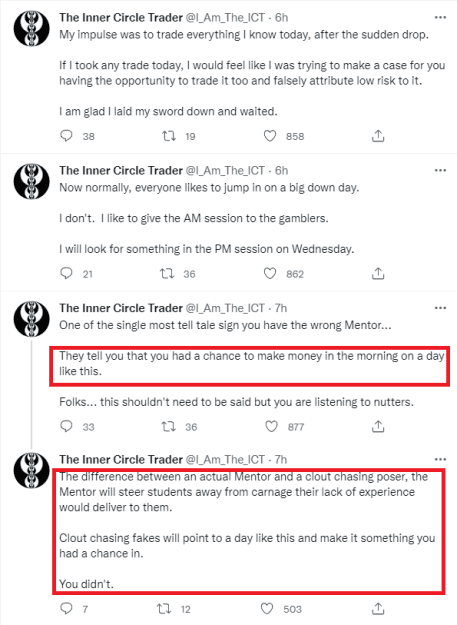457x625 pixels.
Task: Open more options on wrong Mentor tweet
Action: pos(440,308)
